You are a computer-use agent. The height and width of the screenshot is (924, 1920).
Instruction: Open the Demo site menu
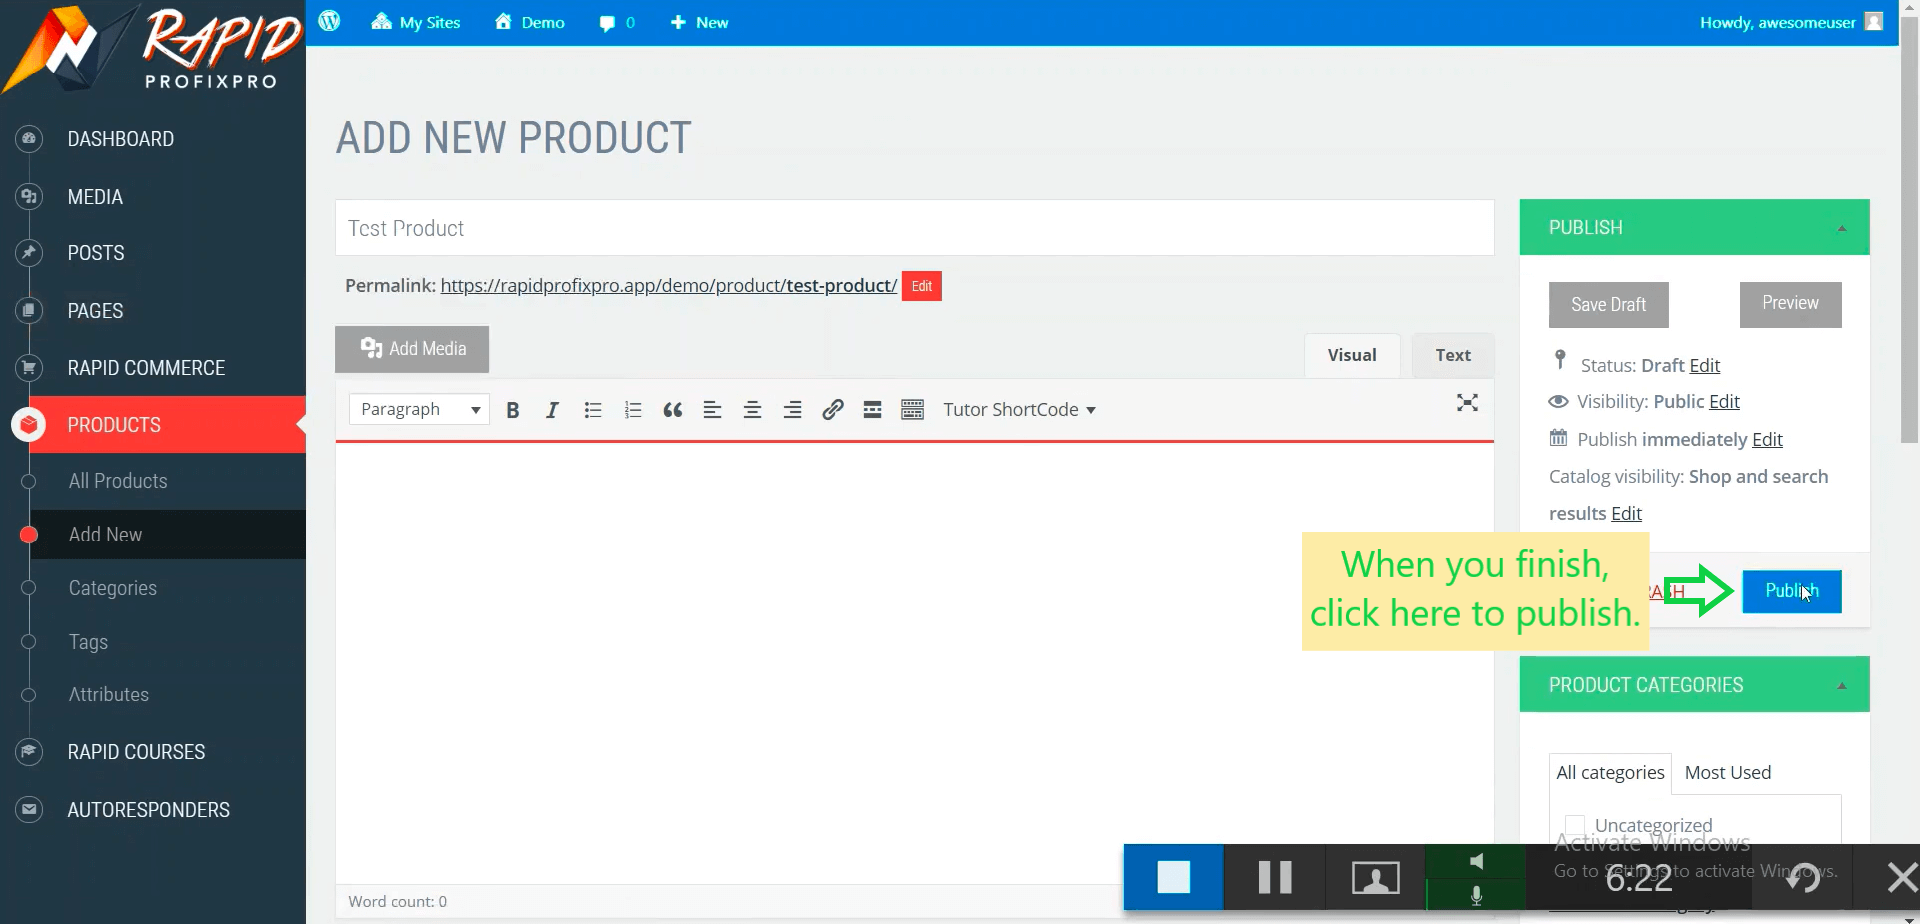coord(529,22)
